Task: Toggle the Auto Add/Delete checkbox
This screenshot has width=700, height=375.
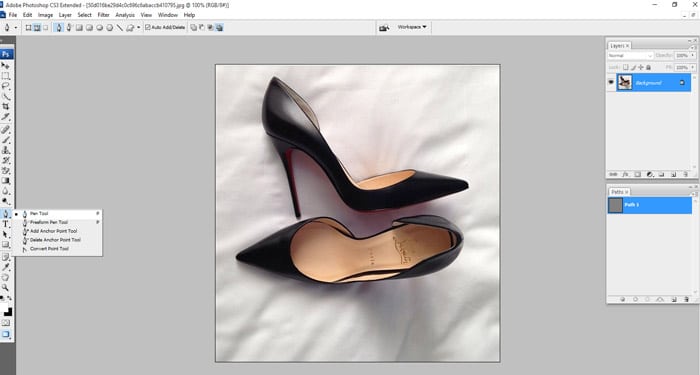Action: pos(148,28)
